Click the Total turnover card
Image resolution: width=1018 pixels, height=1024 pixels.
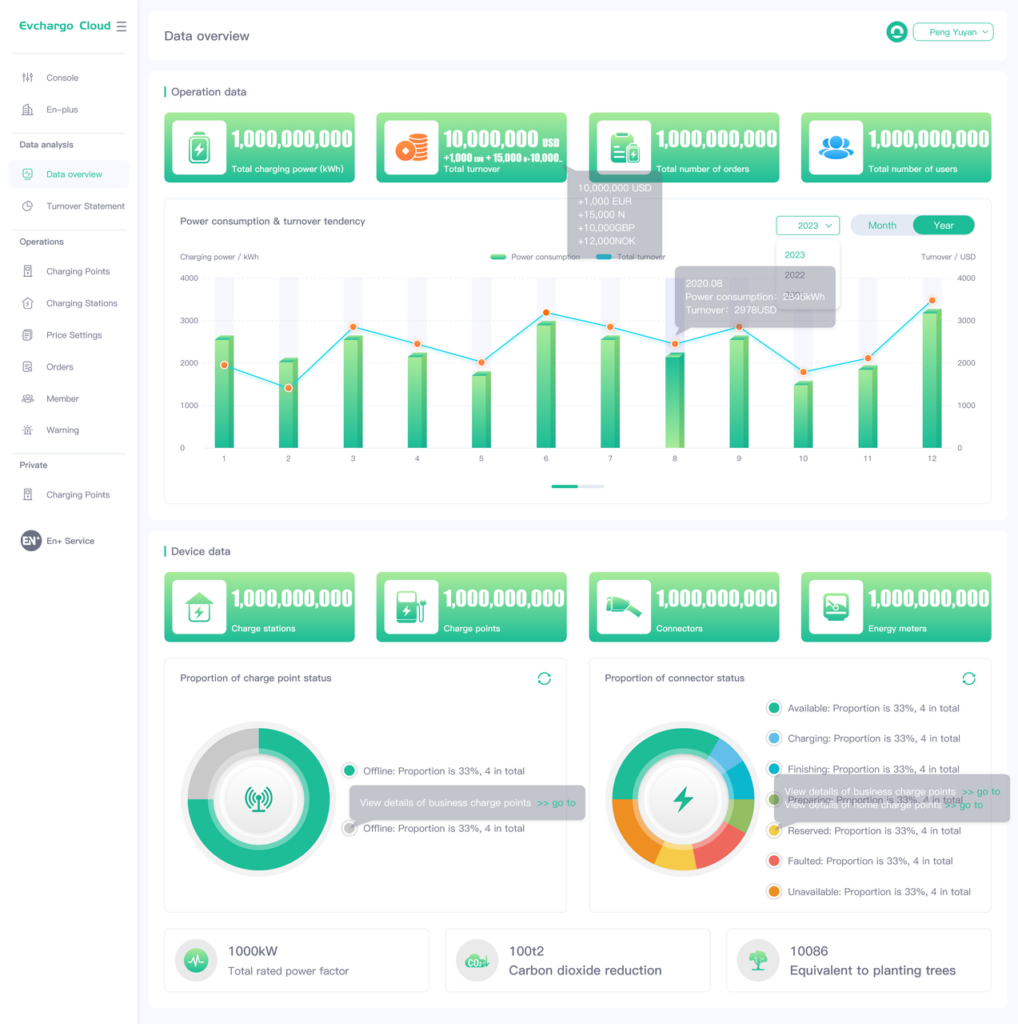[471, 148]
